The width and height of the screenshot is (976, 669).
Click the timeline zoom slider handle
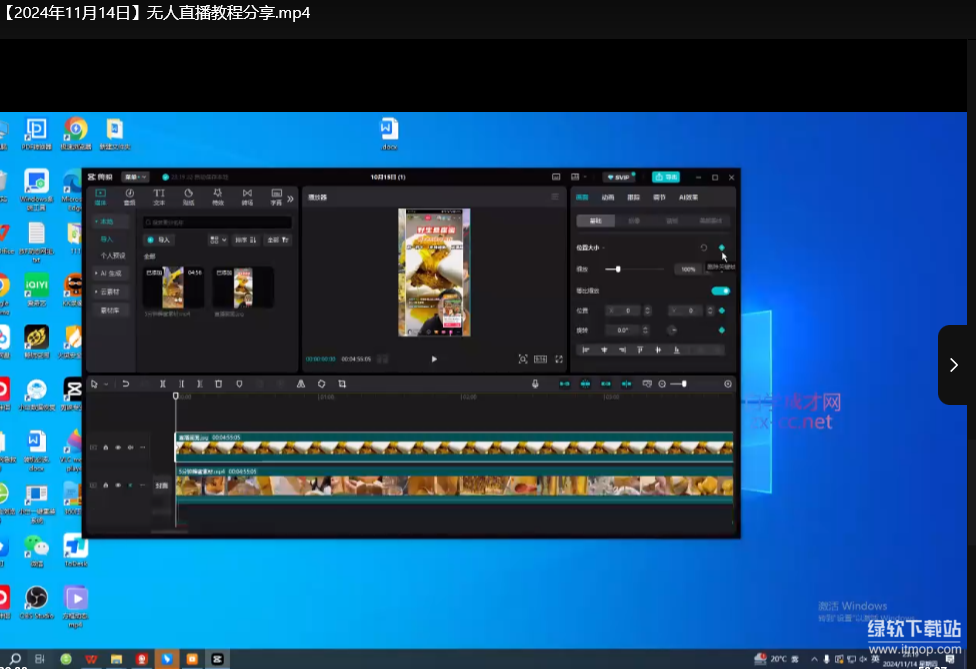pyautogui.click(x=684, y=384)
